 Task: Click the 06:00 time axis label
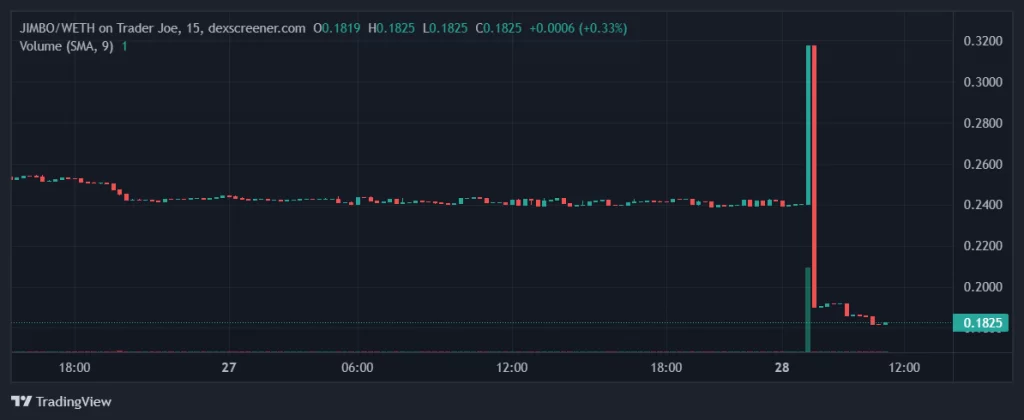click(x=357, y=368)
